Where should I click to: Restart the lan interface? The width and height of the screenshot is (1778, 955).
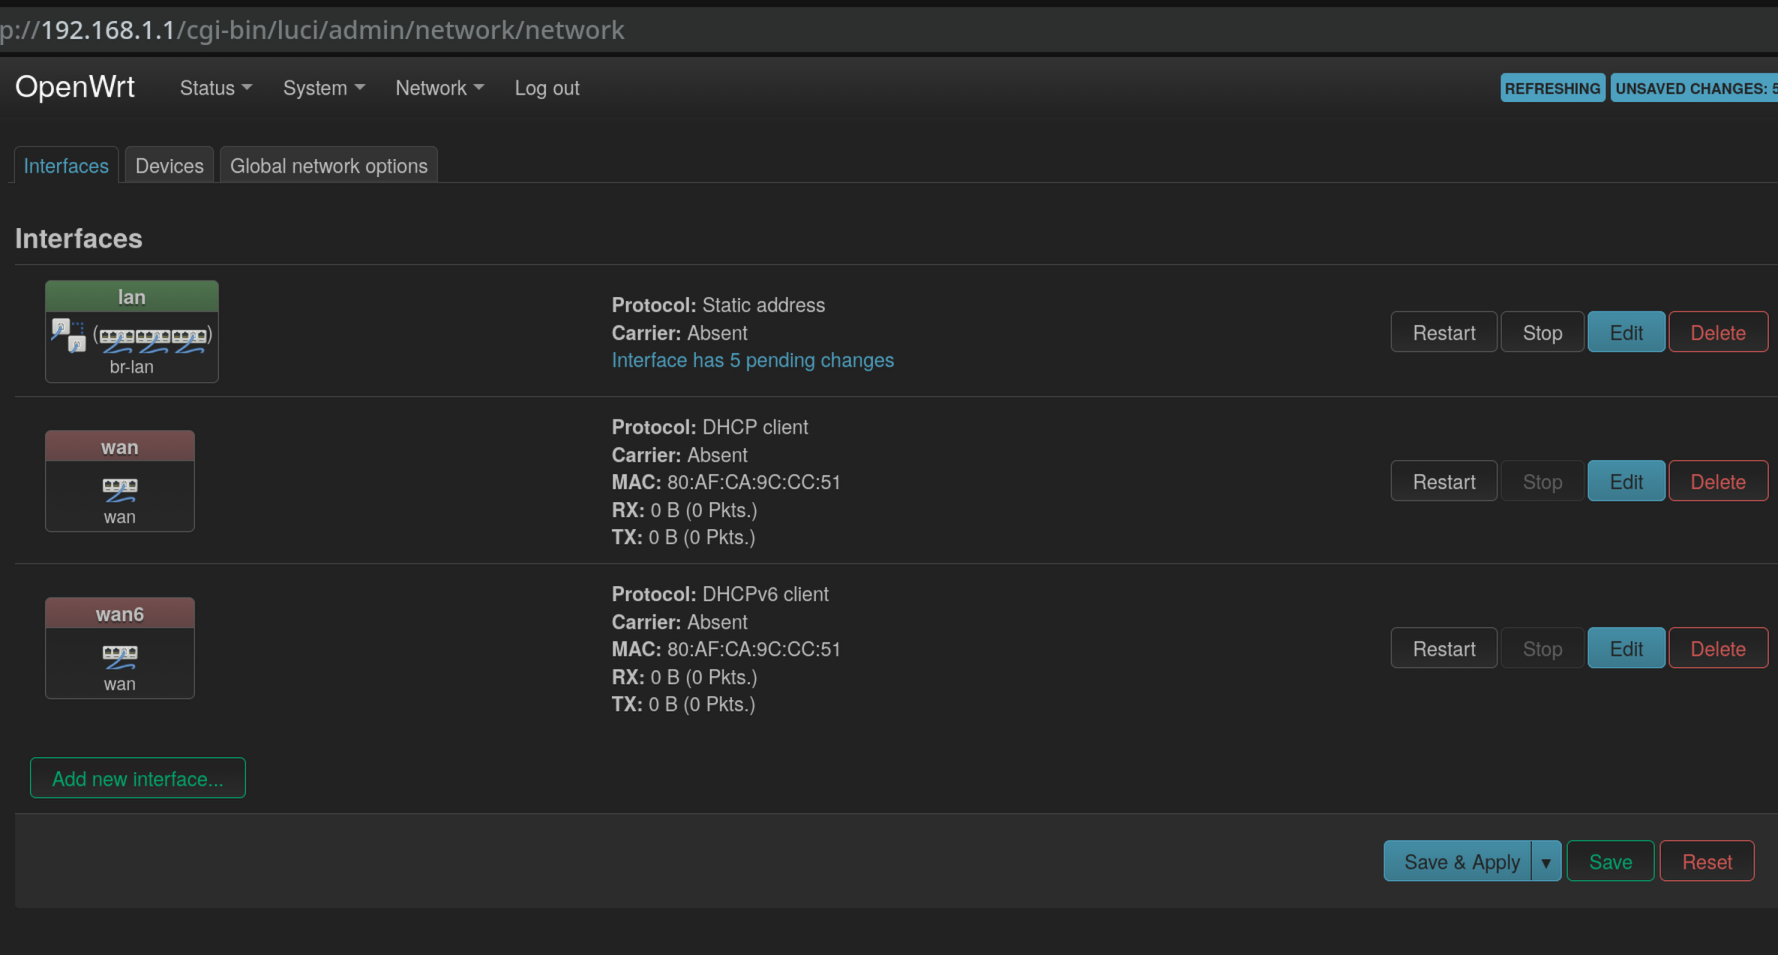[x=1444, y=333]
